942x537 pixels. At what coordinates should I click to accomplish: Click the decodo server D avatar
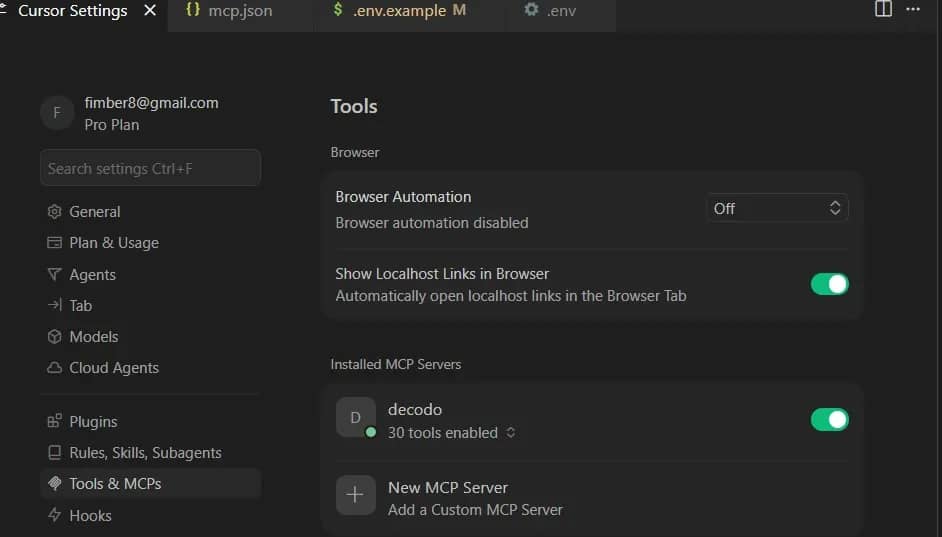tap(356, 417)
